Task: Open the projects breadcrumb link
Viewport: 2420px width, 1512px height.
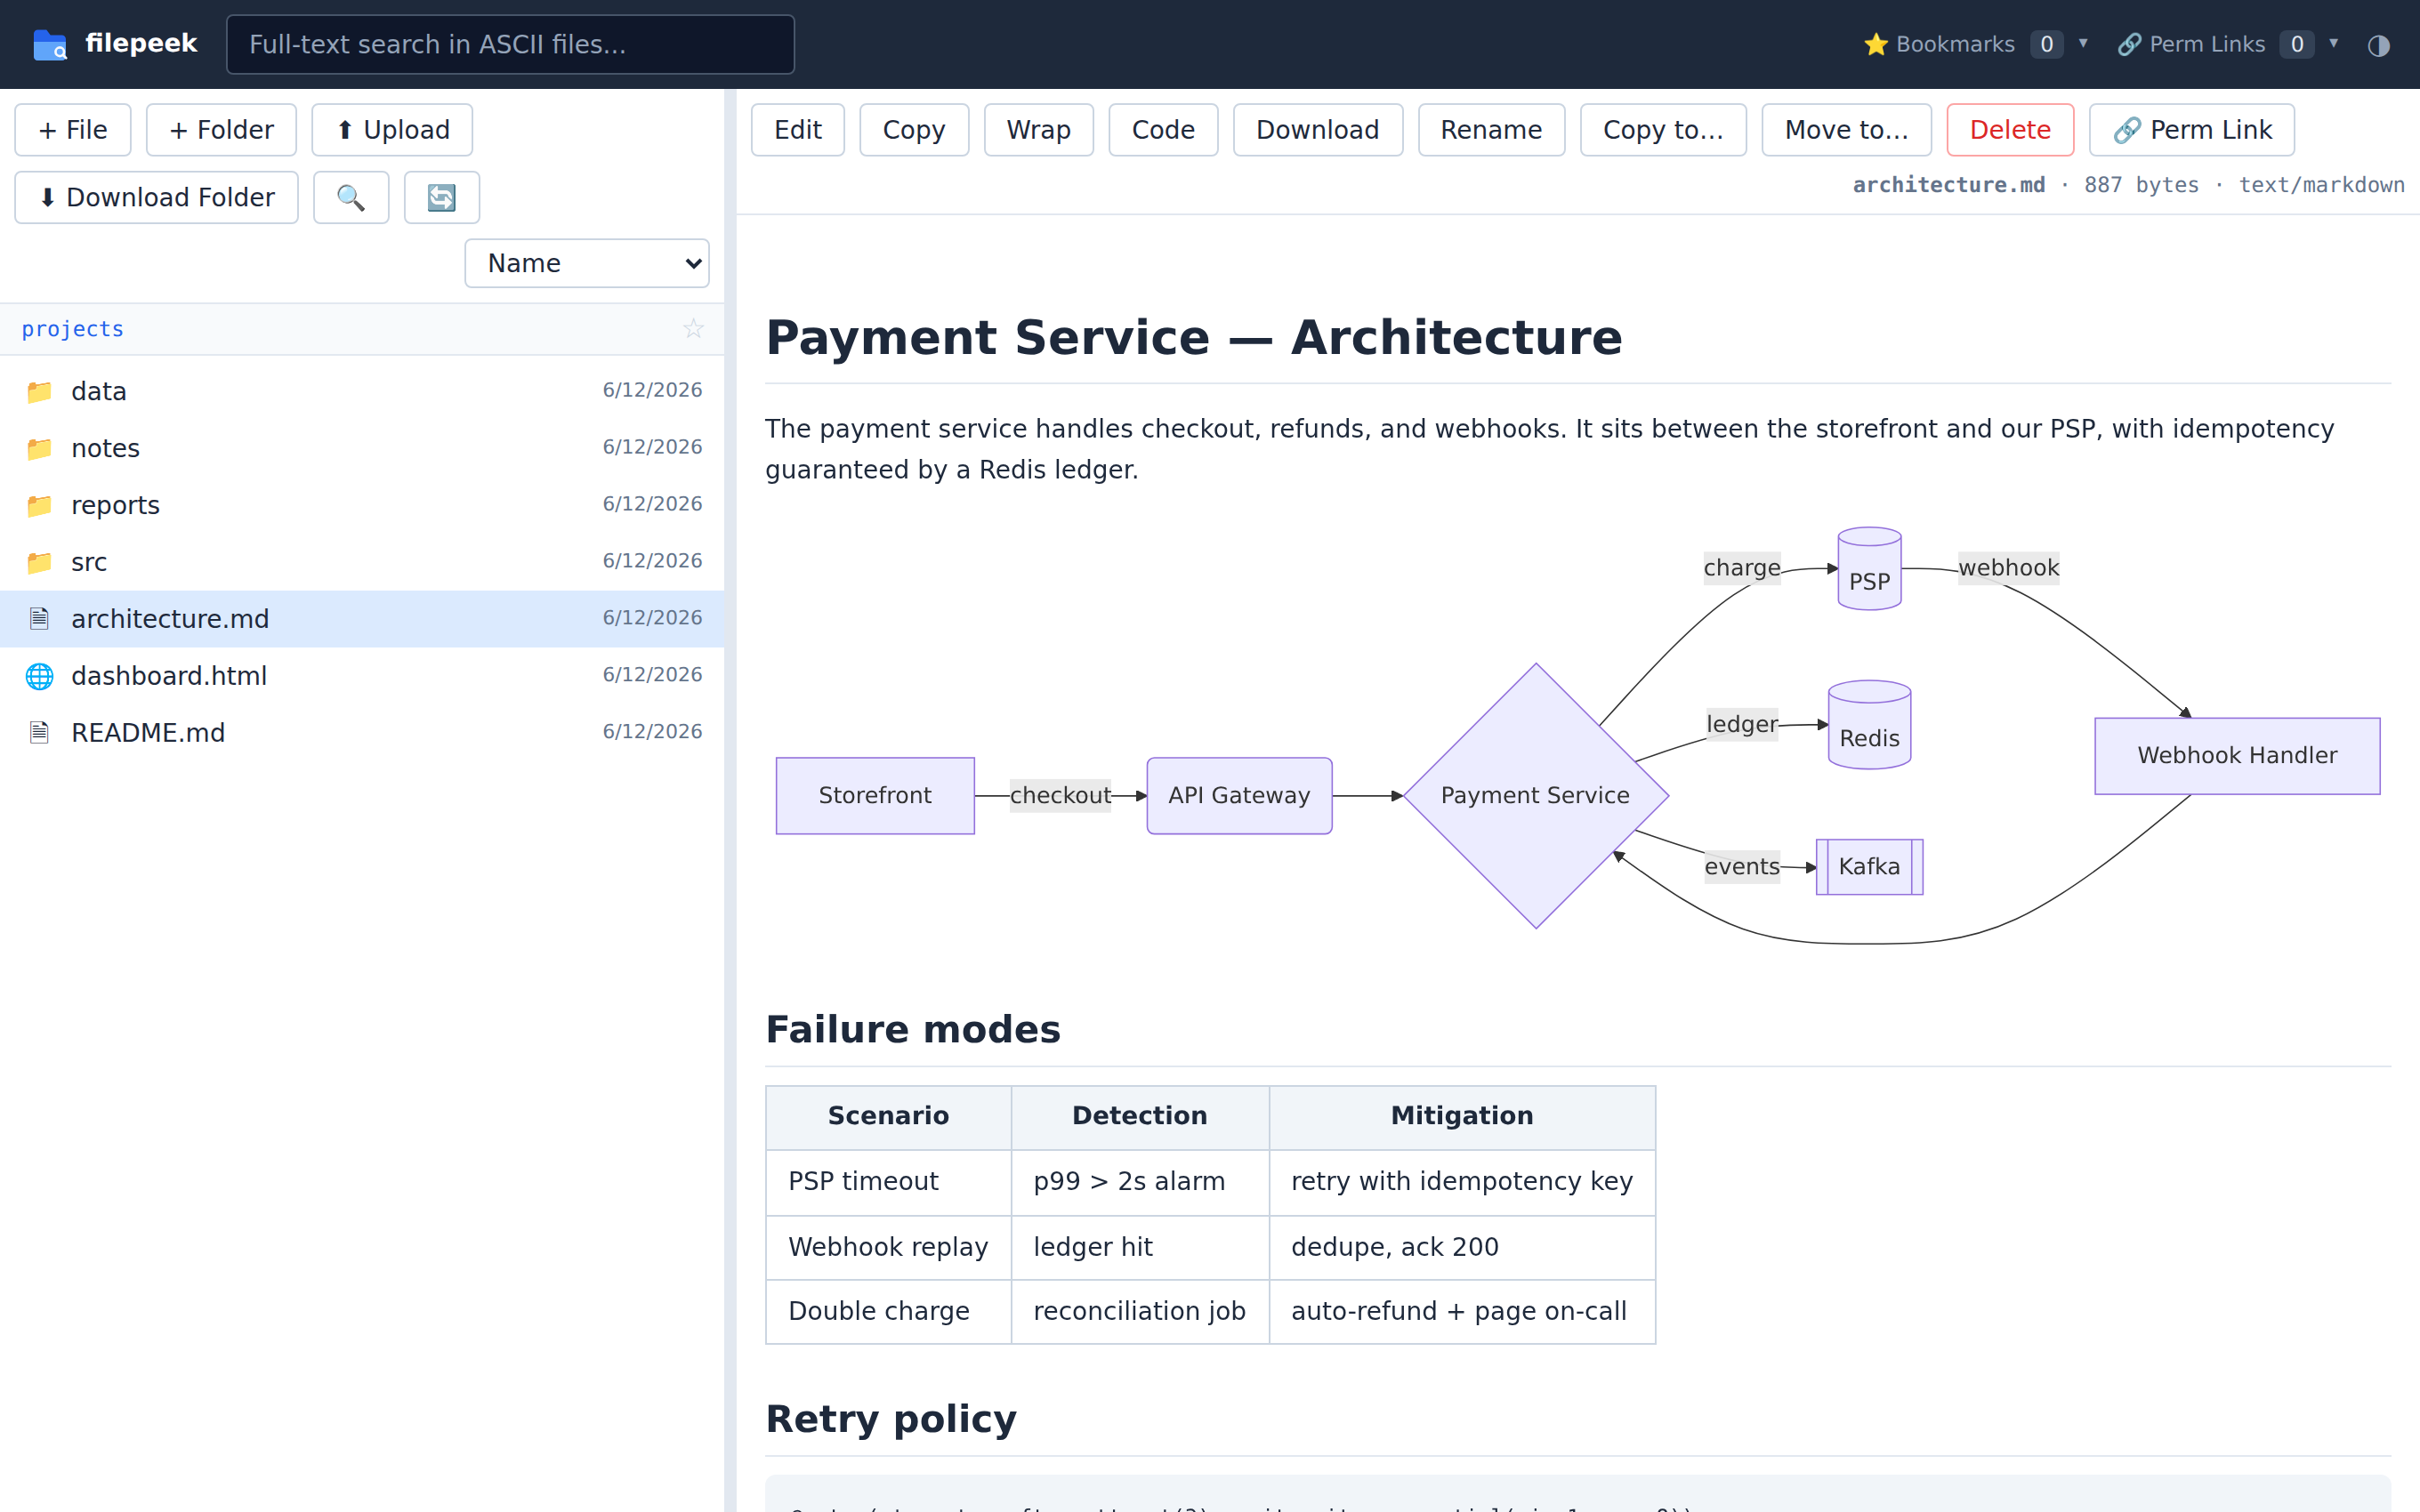Action: tap(72, 329)
